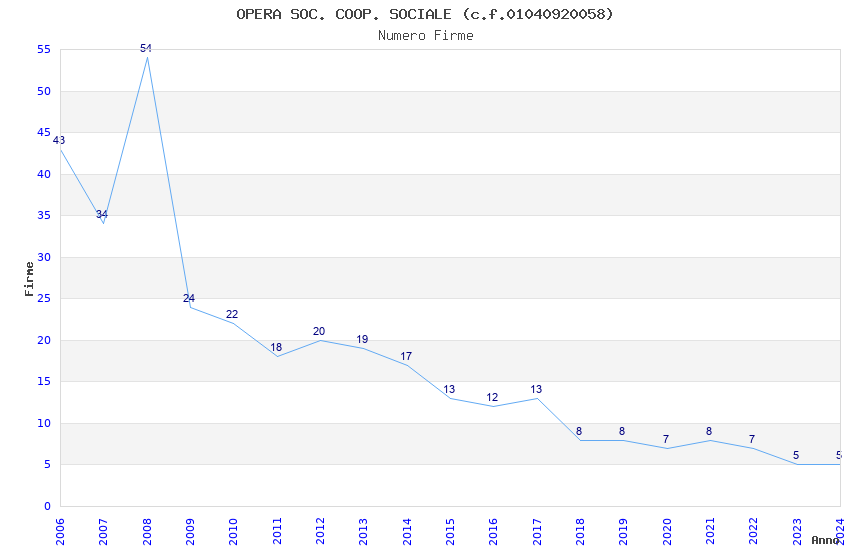Screen dimensions: 850x550
Task: Click x-axis year 2019
Action: point(623,532)
